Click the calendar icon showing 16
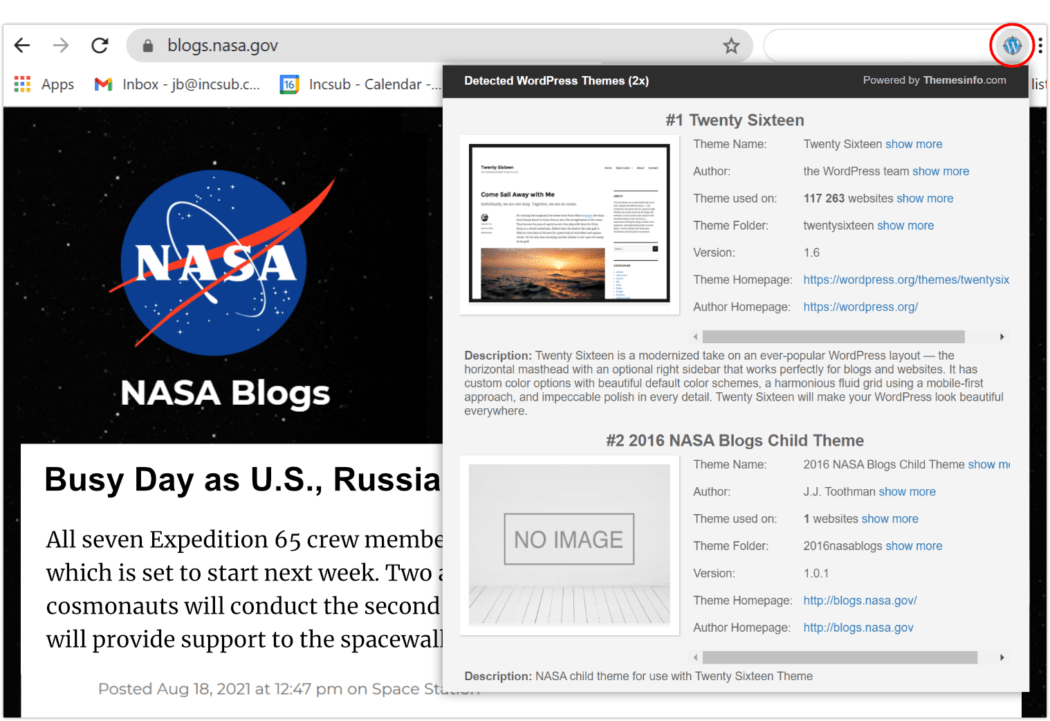The height and width of the screenshot is (721, 1050). pyautogui.click(x=289, y=84)
